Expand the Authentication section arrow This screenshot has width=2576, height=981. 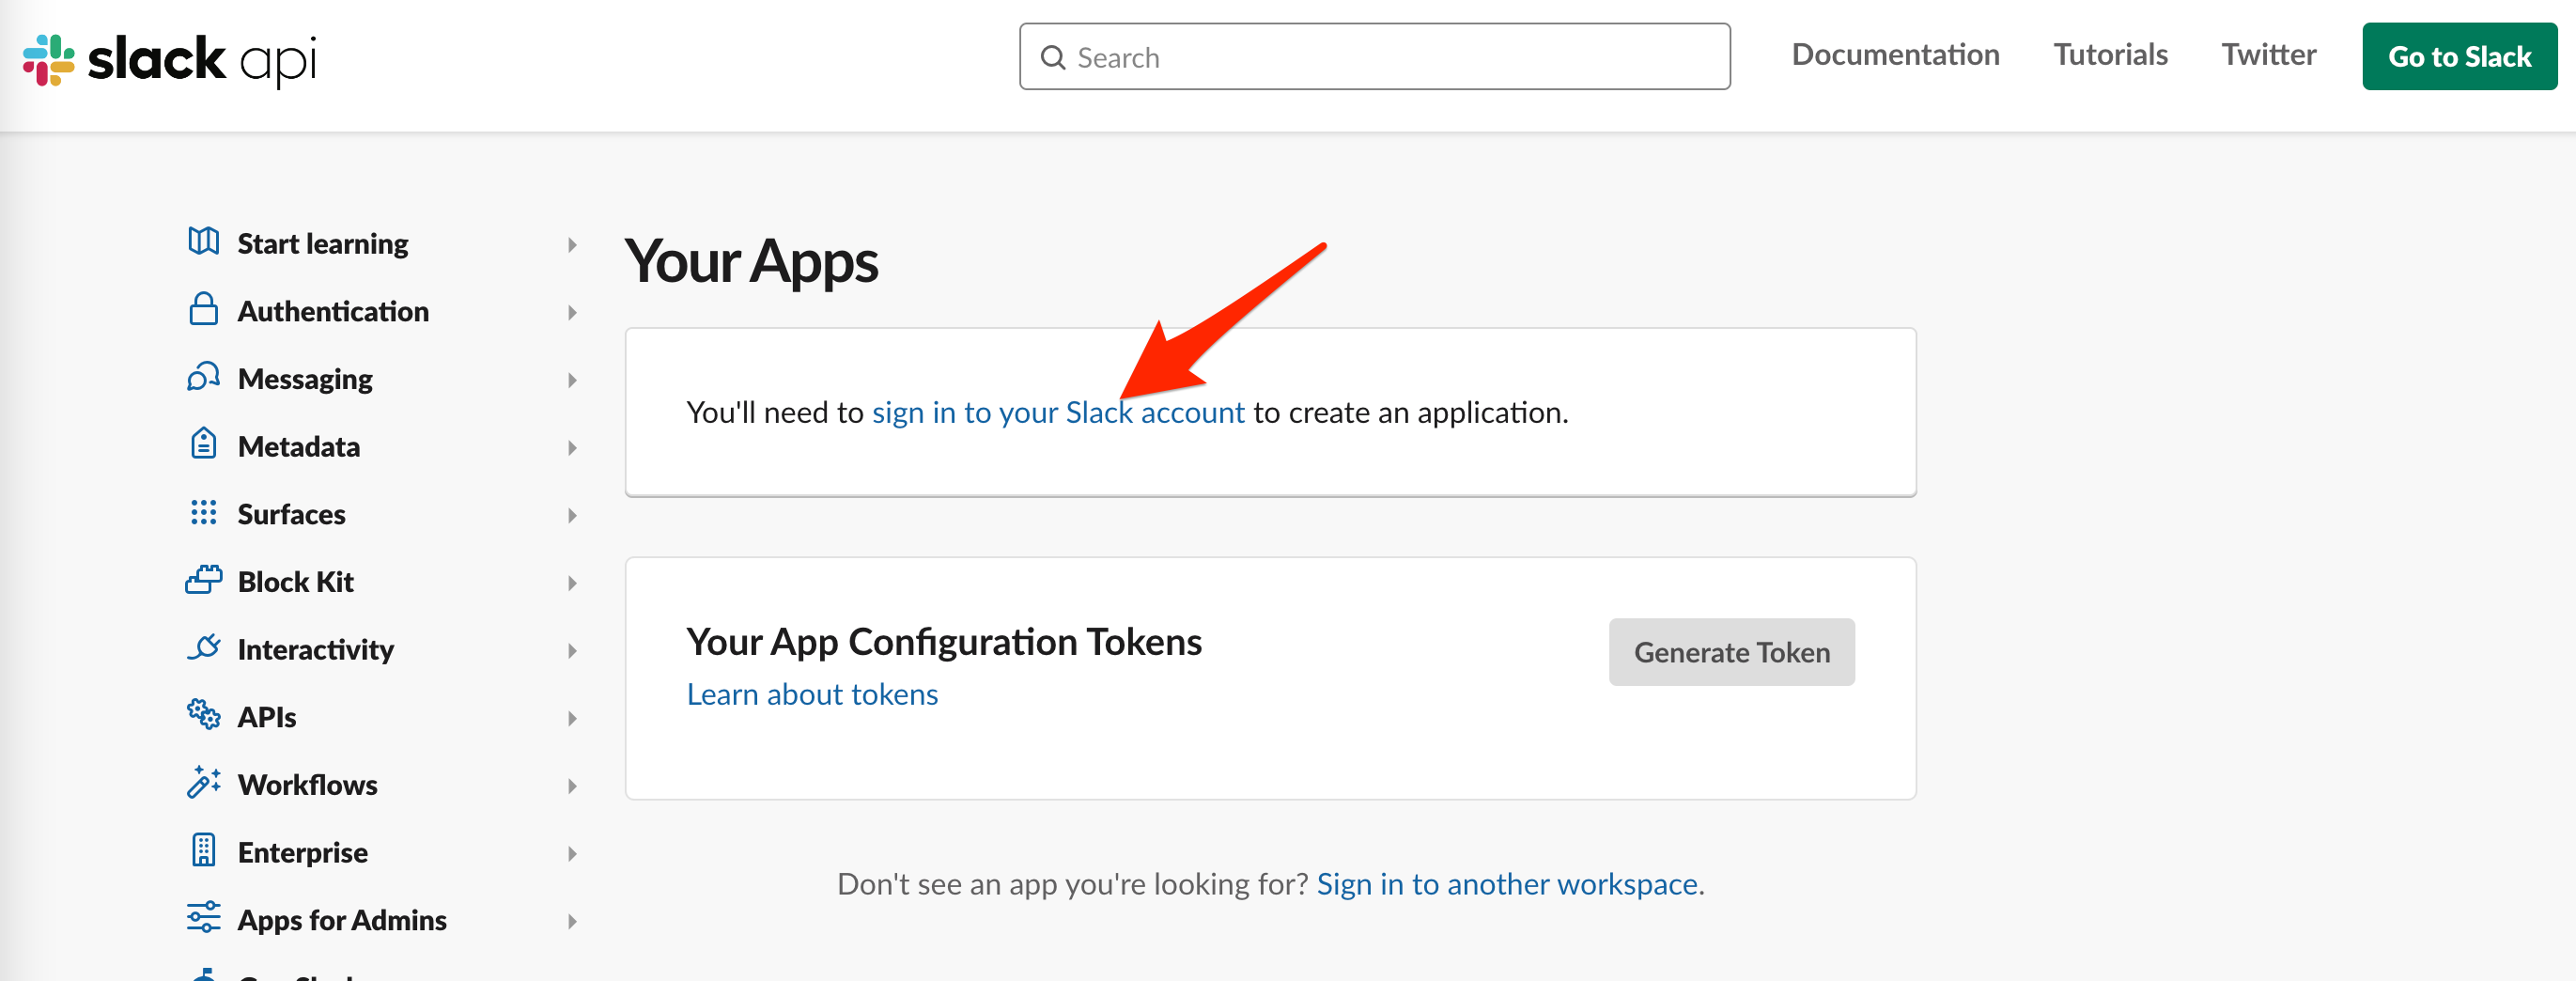click(x=572, y=312)
